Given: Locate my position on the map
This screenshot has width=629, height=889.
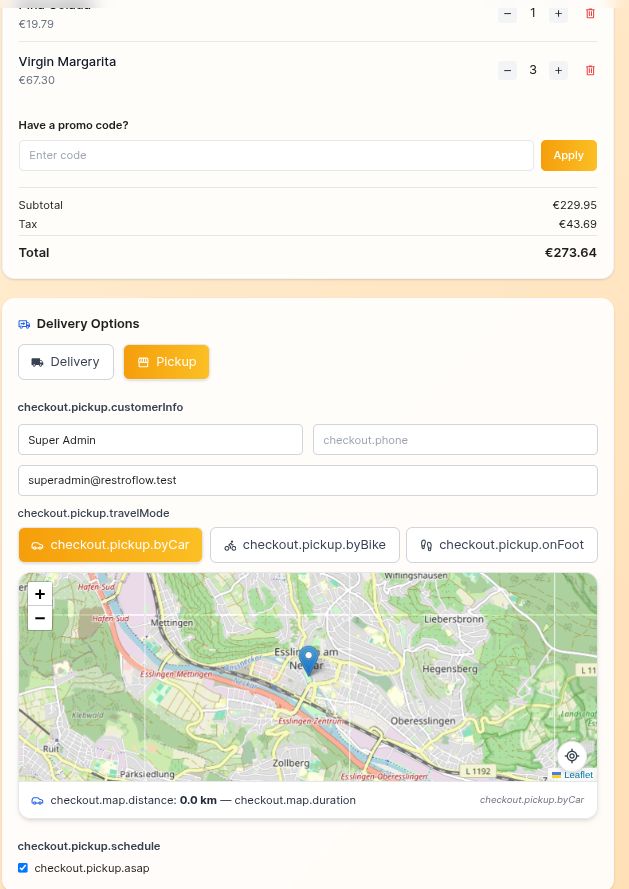Looking at the screenshot, I should tap(572, 756).
